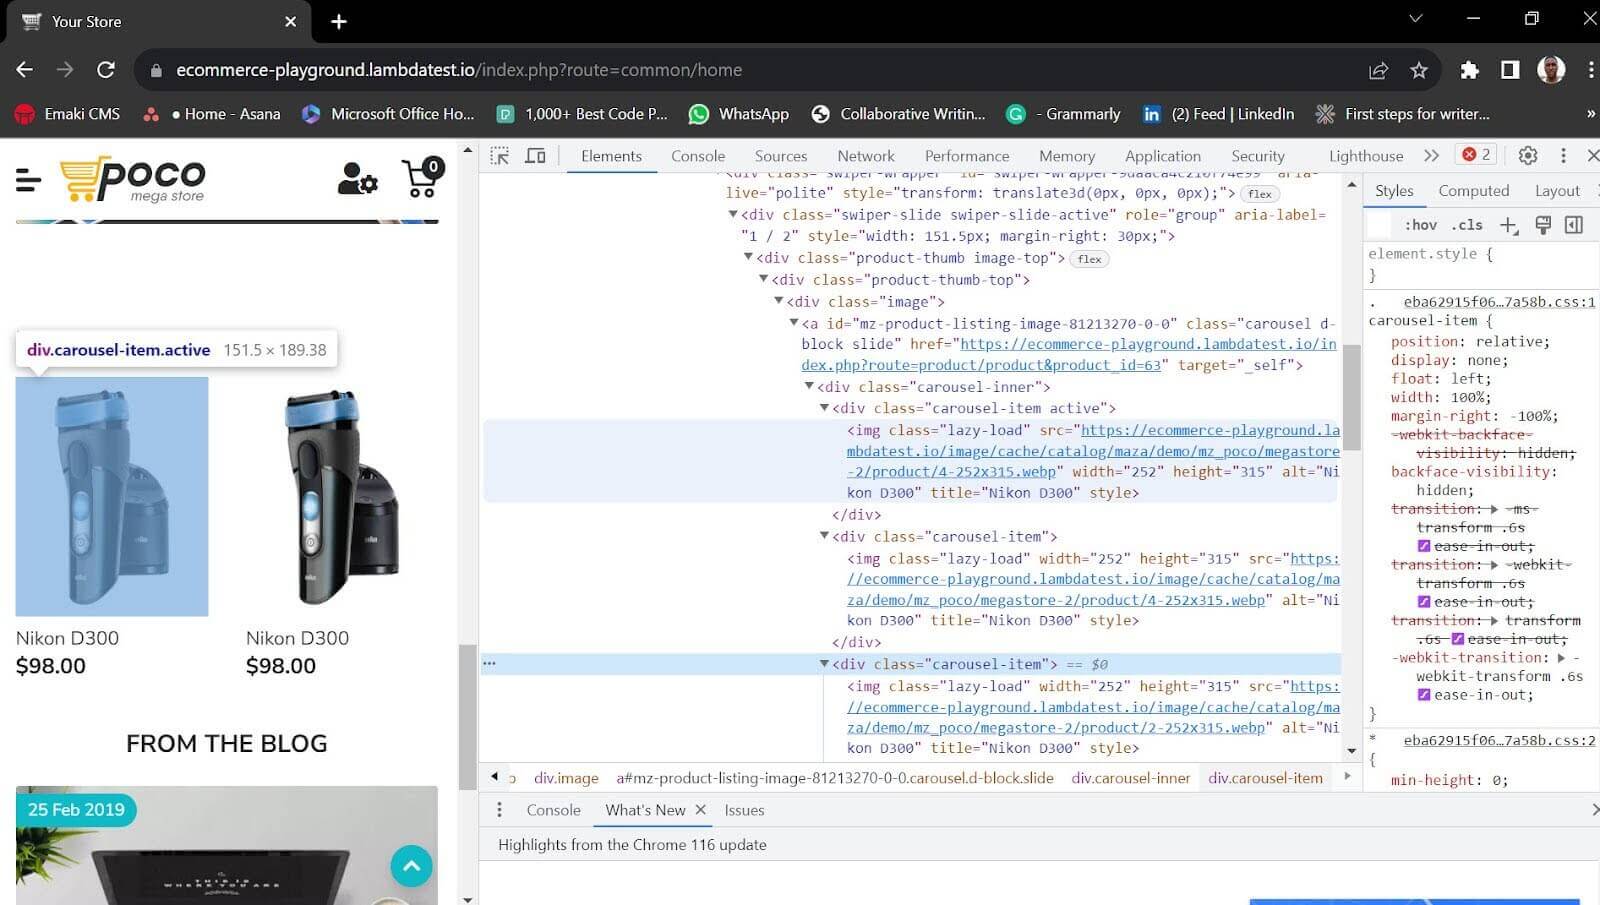Screen dimensions: 1600x905
Task: Click the purple cubic-bezier swatch on ease-in-out
Action: coord(1423,546)
